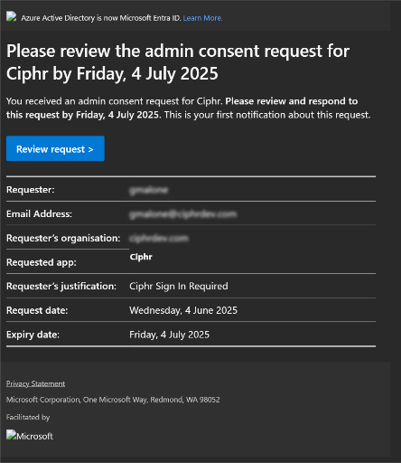Click the admin consent request heading
Screen dimensions: 401x463
[178, 62]
